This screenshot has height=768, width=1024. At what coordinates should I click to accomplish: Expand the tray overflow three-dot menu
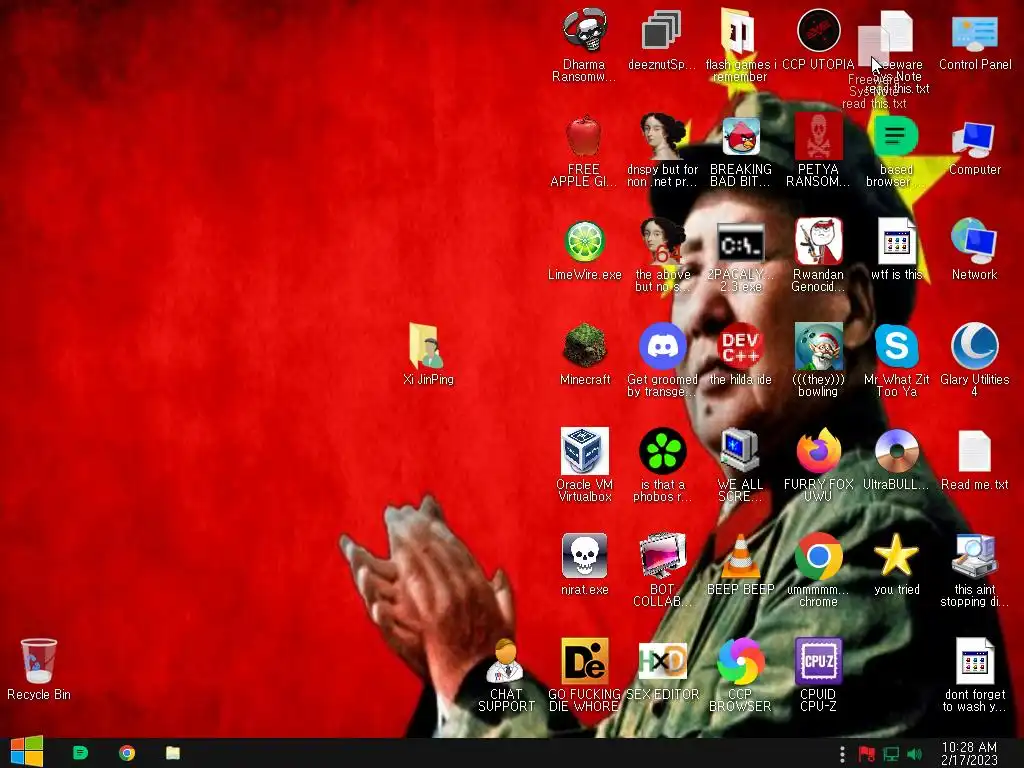842,754
